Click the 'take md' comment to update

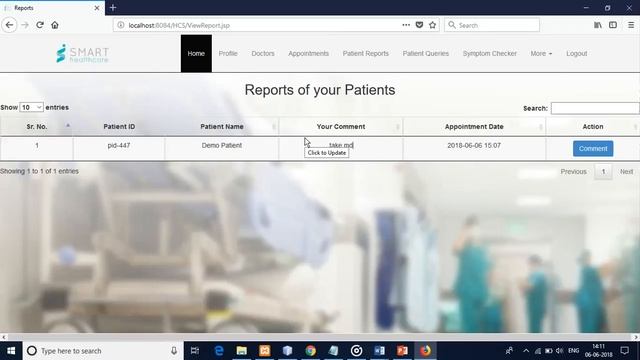341,145
